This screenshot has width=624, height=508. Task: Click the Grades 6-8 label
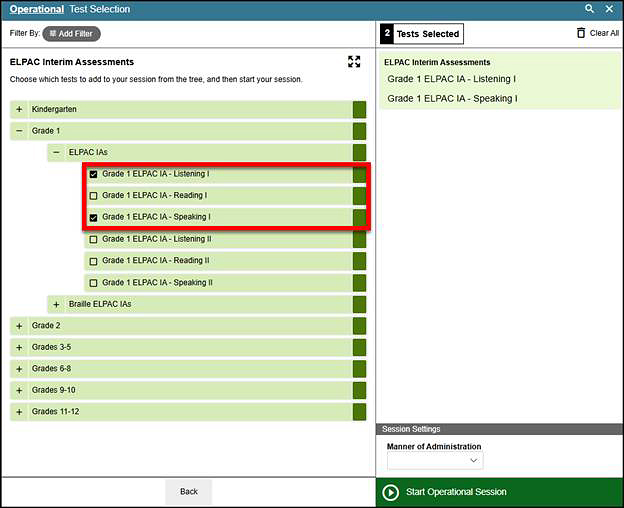(x=51, y=368)
